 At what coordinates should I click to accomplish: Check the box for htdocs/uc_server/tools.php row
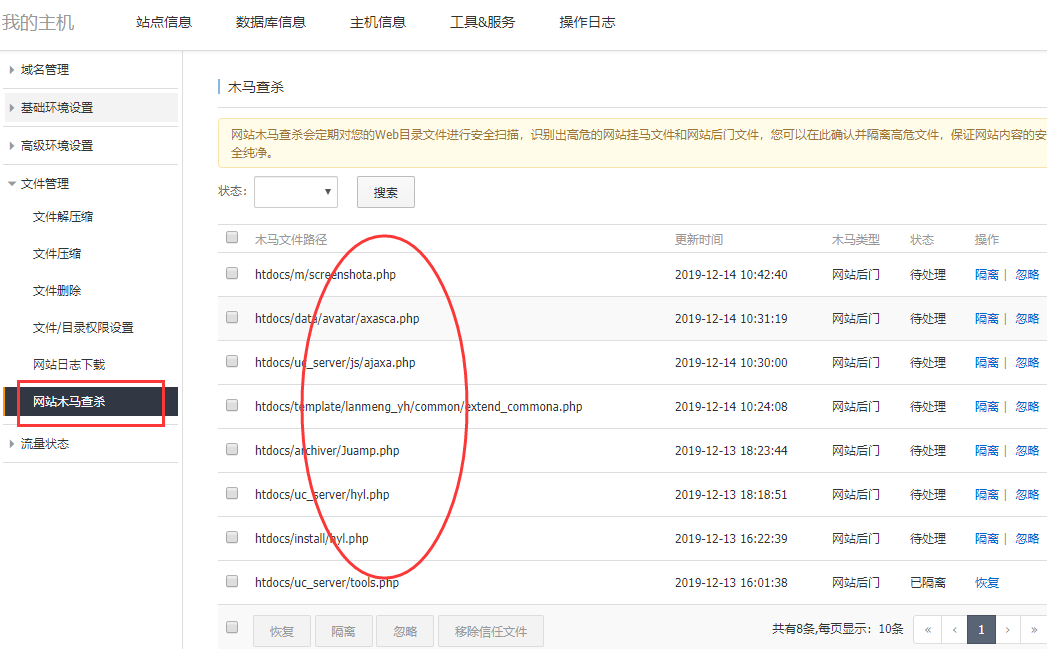[232, 581]
